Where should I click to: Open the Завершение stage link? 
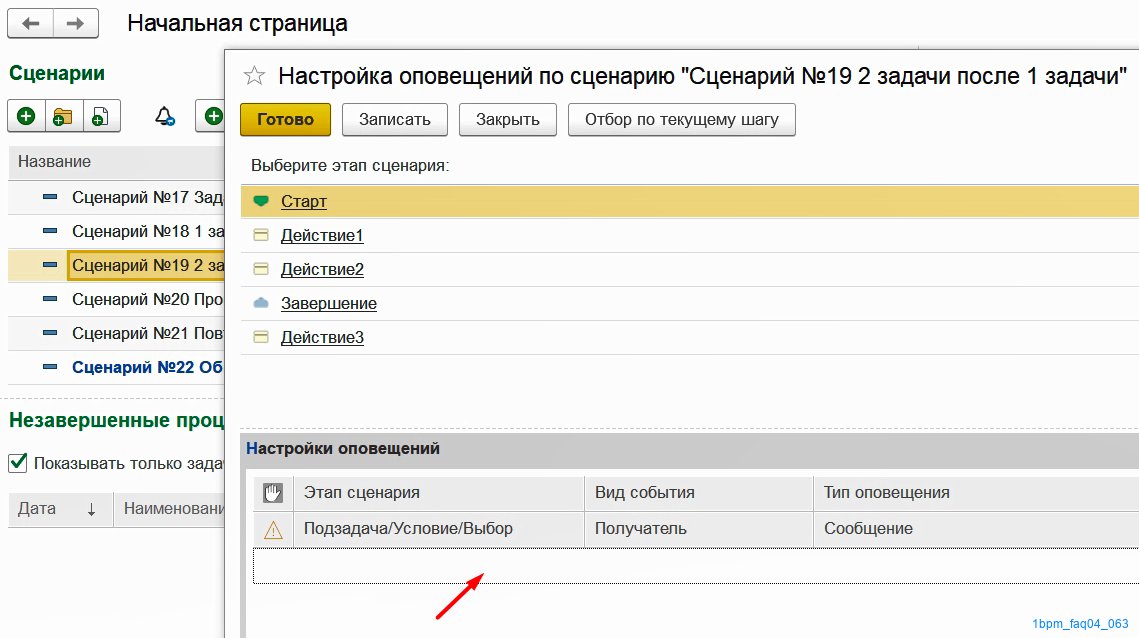click(329, 303)
